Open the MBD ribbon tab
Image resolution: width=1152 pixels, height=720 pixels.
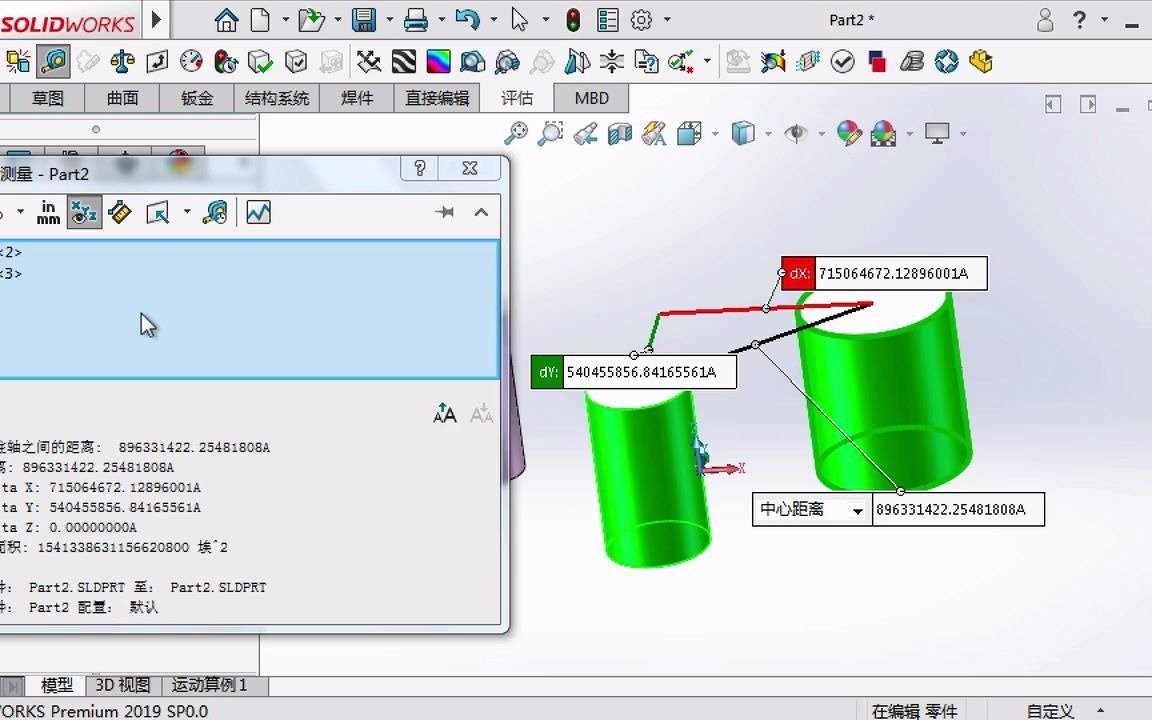(590, 98)
